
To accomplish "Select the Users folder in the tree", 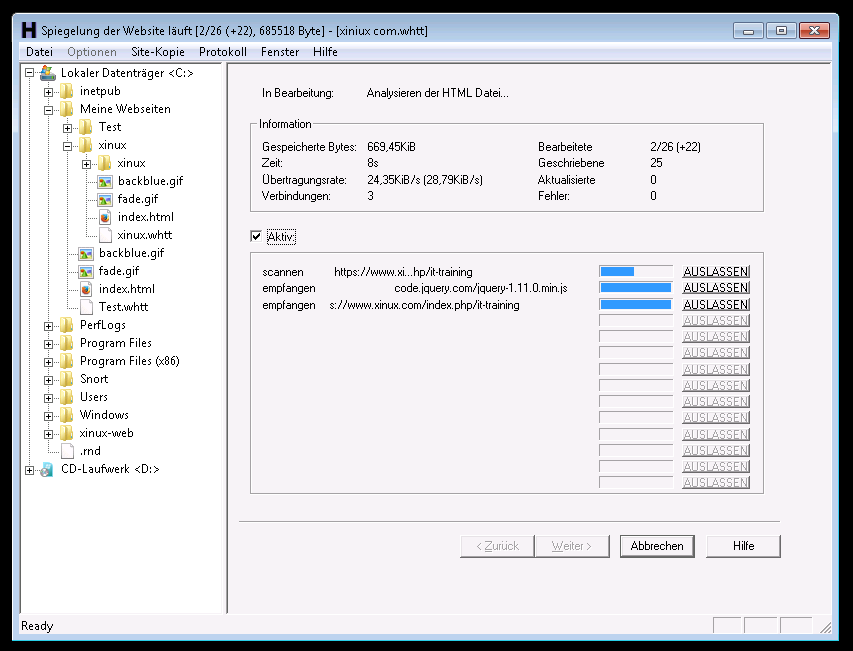I will [93, 397].
